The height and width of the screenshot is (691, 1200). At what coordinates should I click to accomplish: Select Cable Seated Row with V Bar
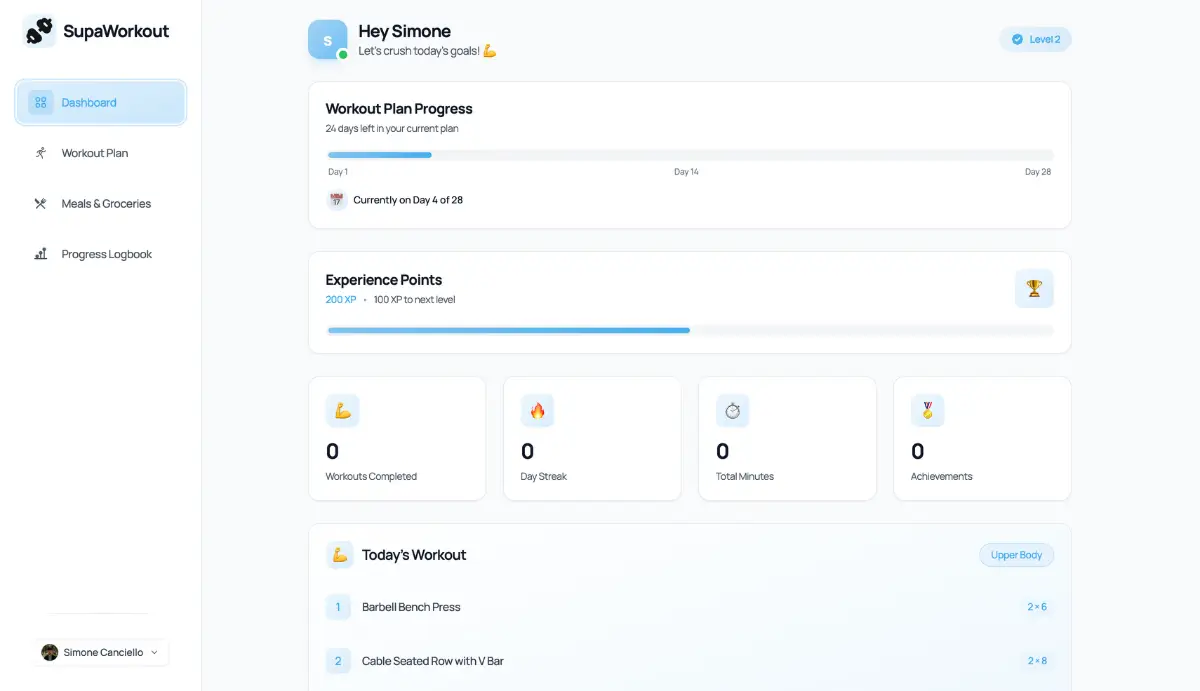432,661
